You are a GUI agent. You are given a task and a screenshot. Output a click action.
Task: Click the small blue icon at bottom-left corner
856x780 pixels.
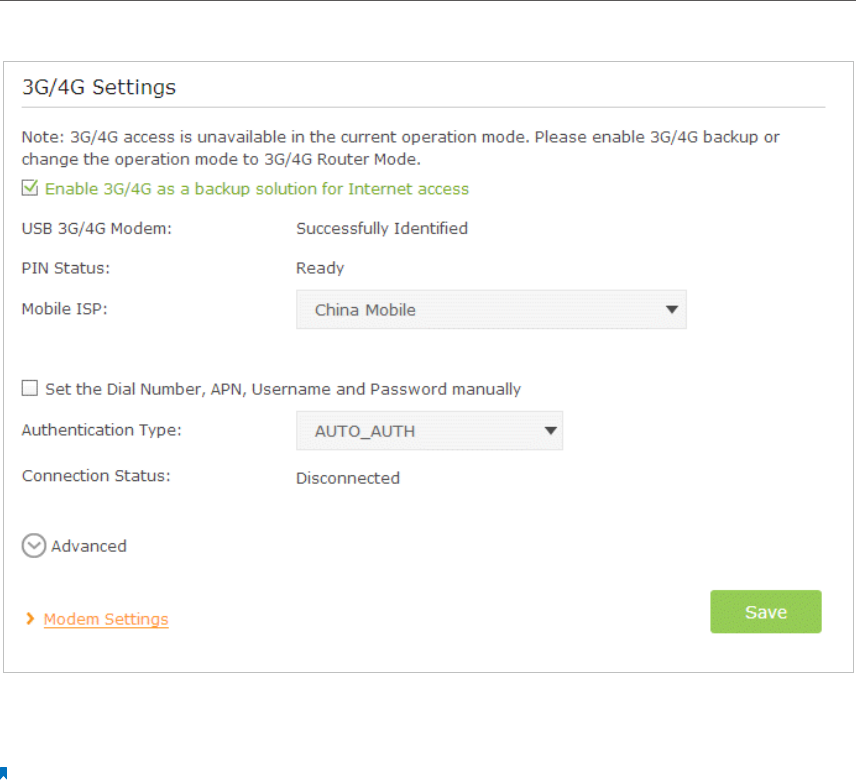[x=4, y=773]
